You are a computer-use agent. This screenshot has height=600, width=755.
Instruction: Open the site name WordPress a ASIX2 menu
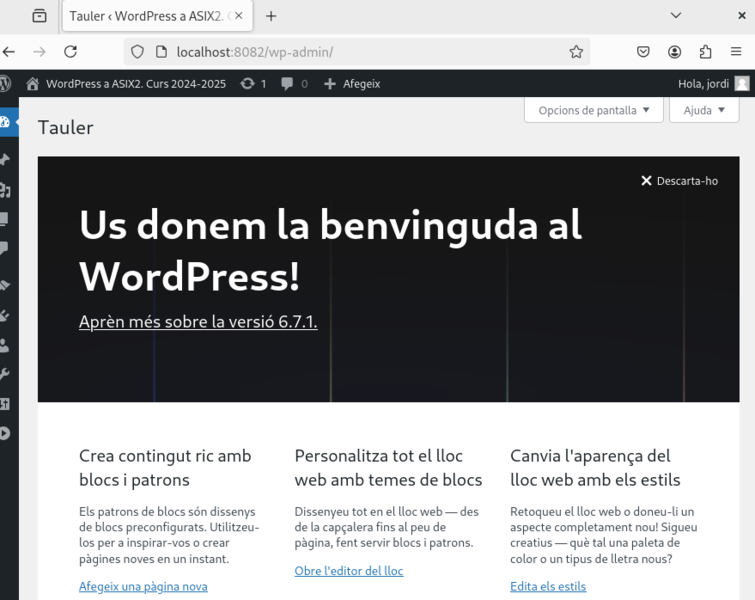pos(136,84)
